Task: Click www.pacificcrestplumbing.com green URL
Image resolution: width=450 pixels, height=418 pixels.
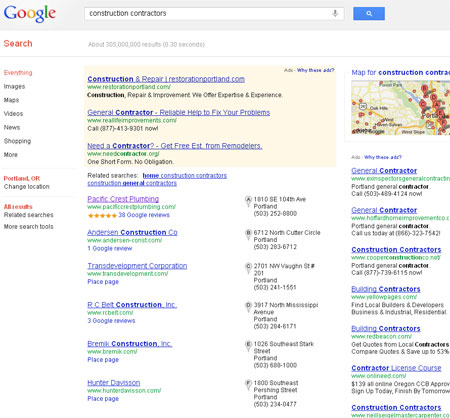Action: (x=131, y=207)
